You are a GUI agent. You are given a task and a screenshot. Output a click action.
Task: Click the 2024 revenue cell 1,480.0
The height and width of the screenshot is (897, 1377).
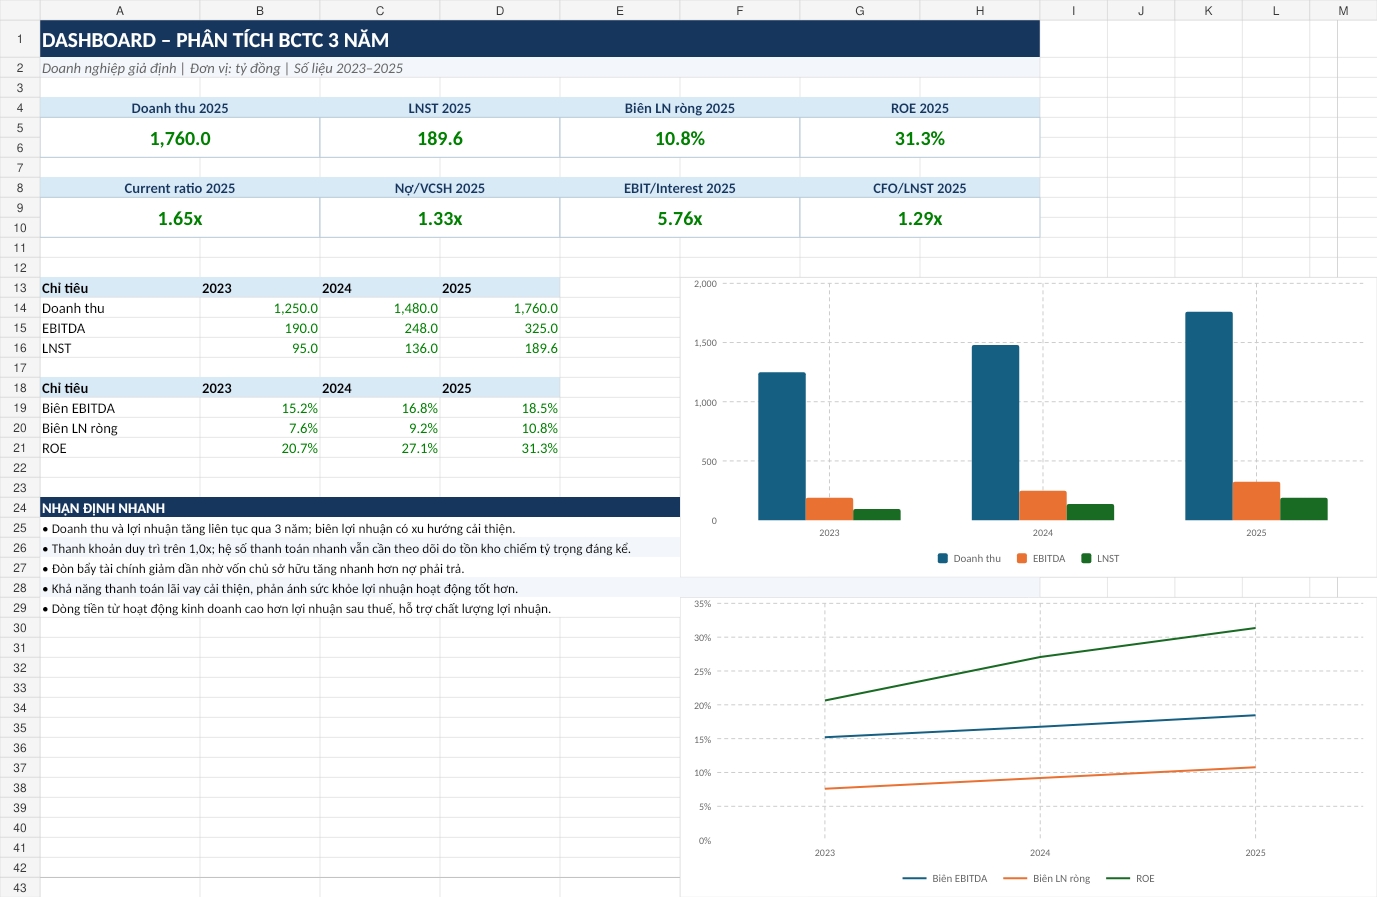[x=380, y=308]
